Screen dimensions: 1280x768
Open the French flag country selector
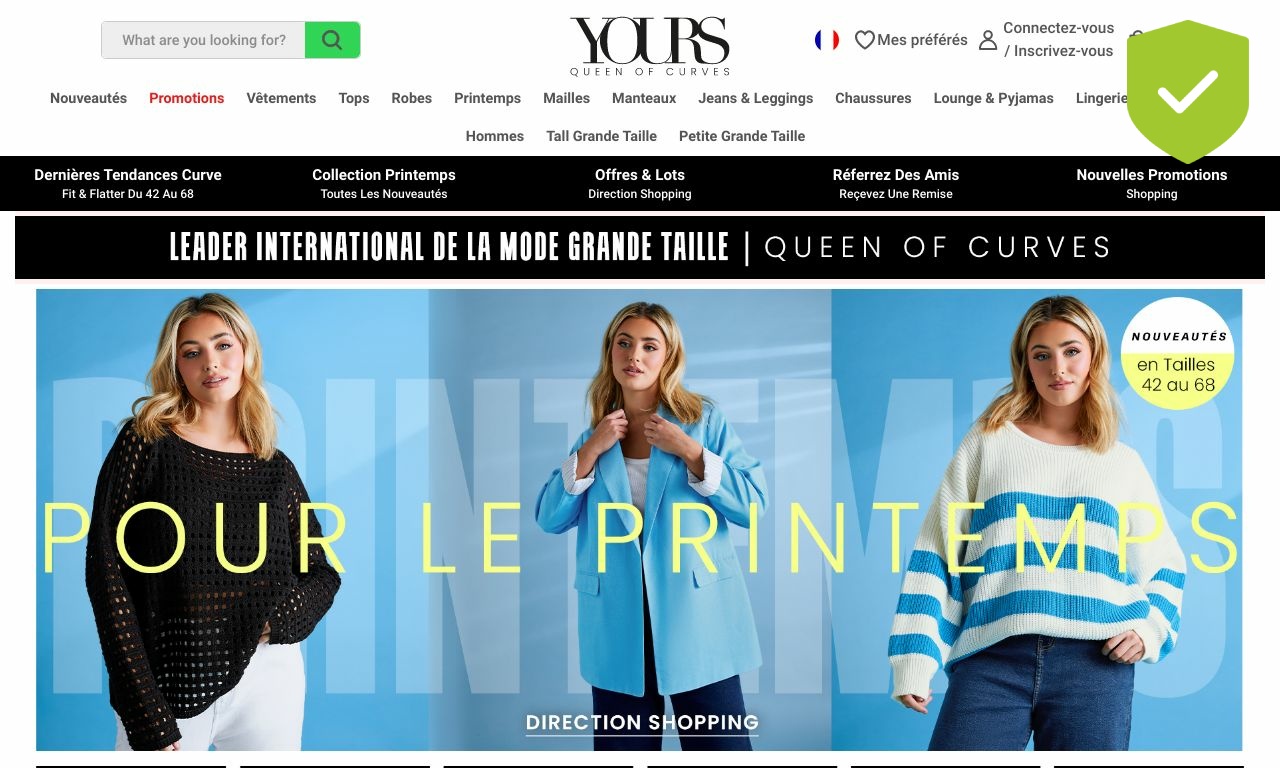[827, 40]
